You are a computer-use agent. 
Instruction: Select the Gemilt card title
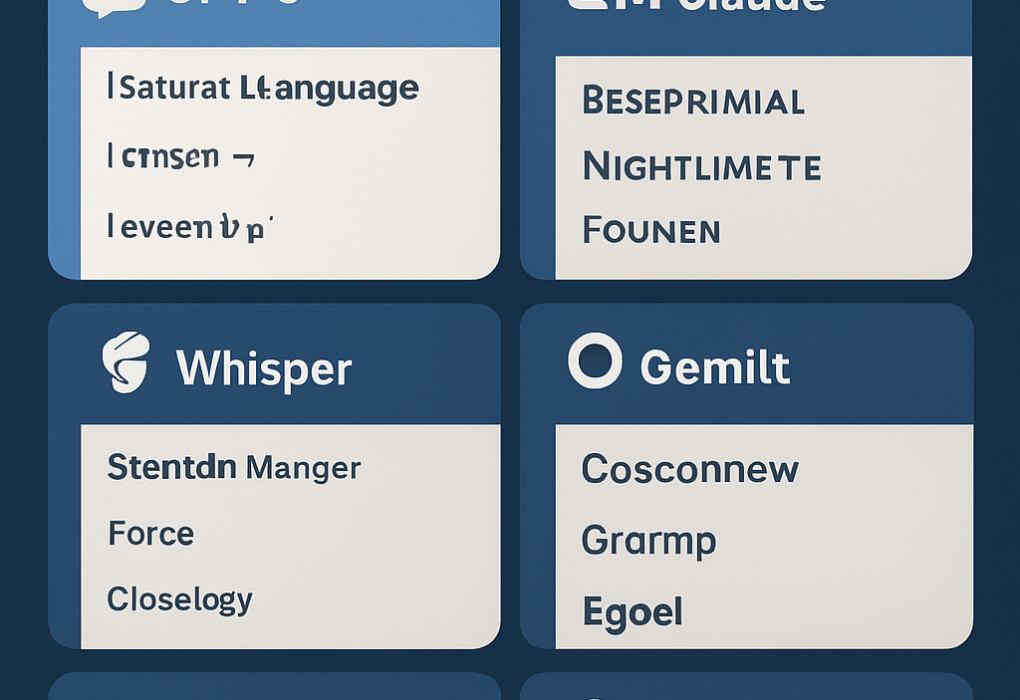pyautogui.click(x=715, y=368)
